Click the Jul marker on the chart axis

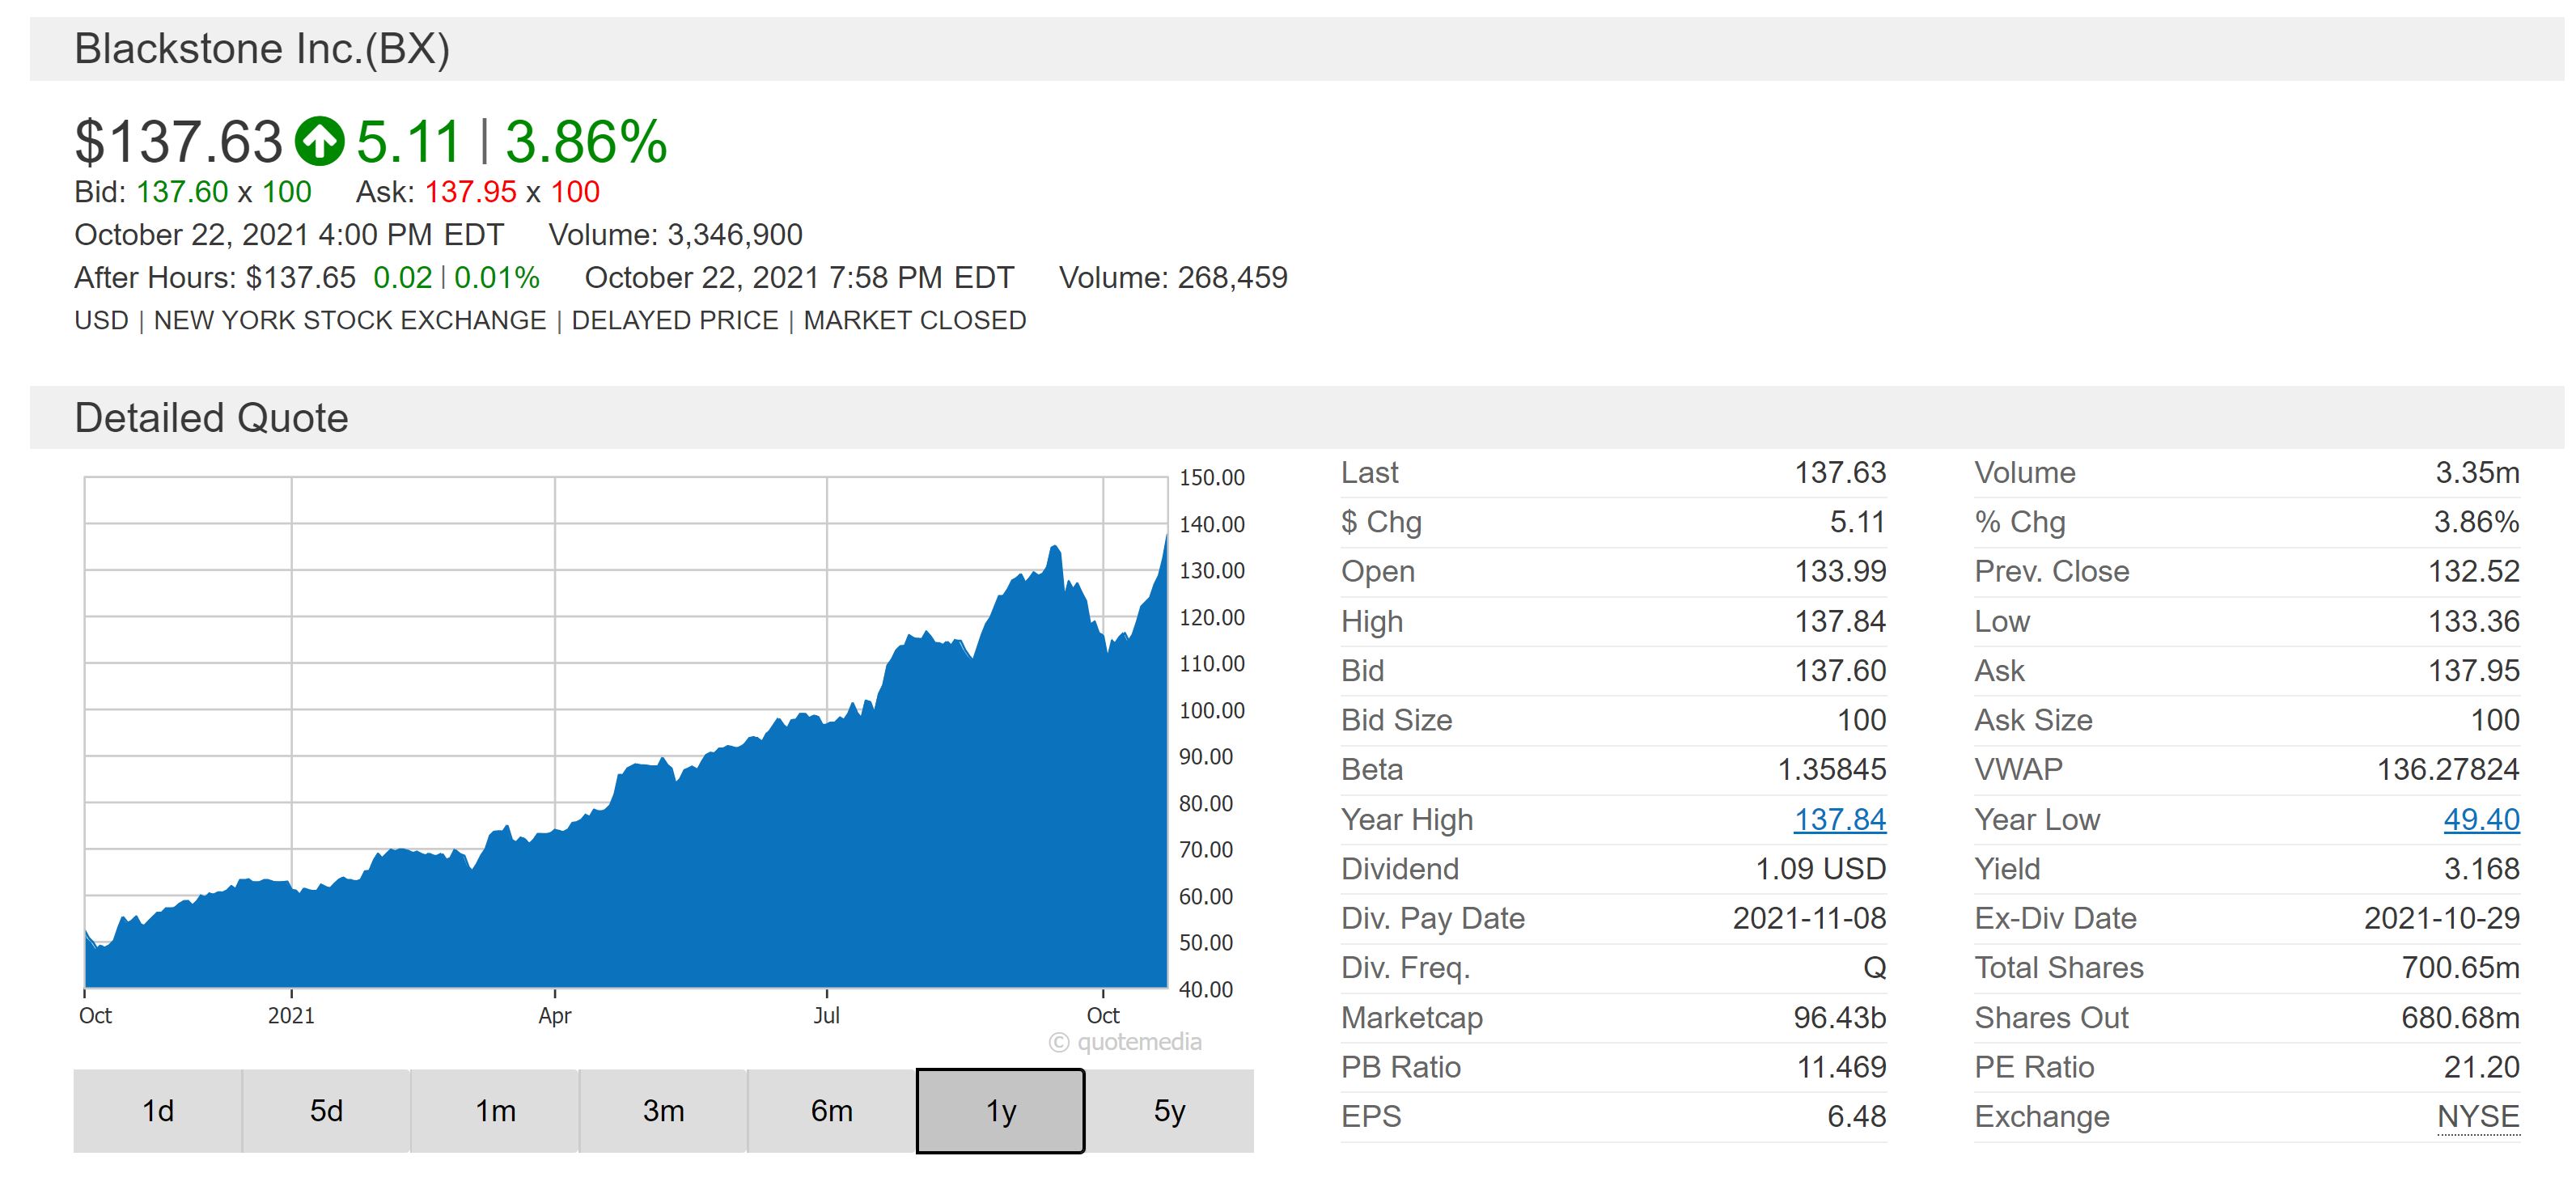tap(826, 1015)
